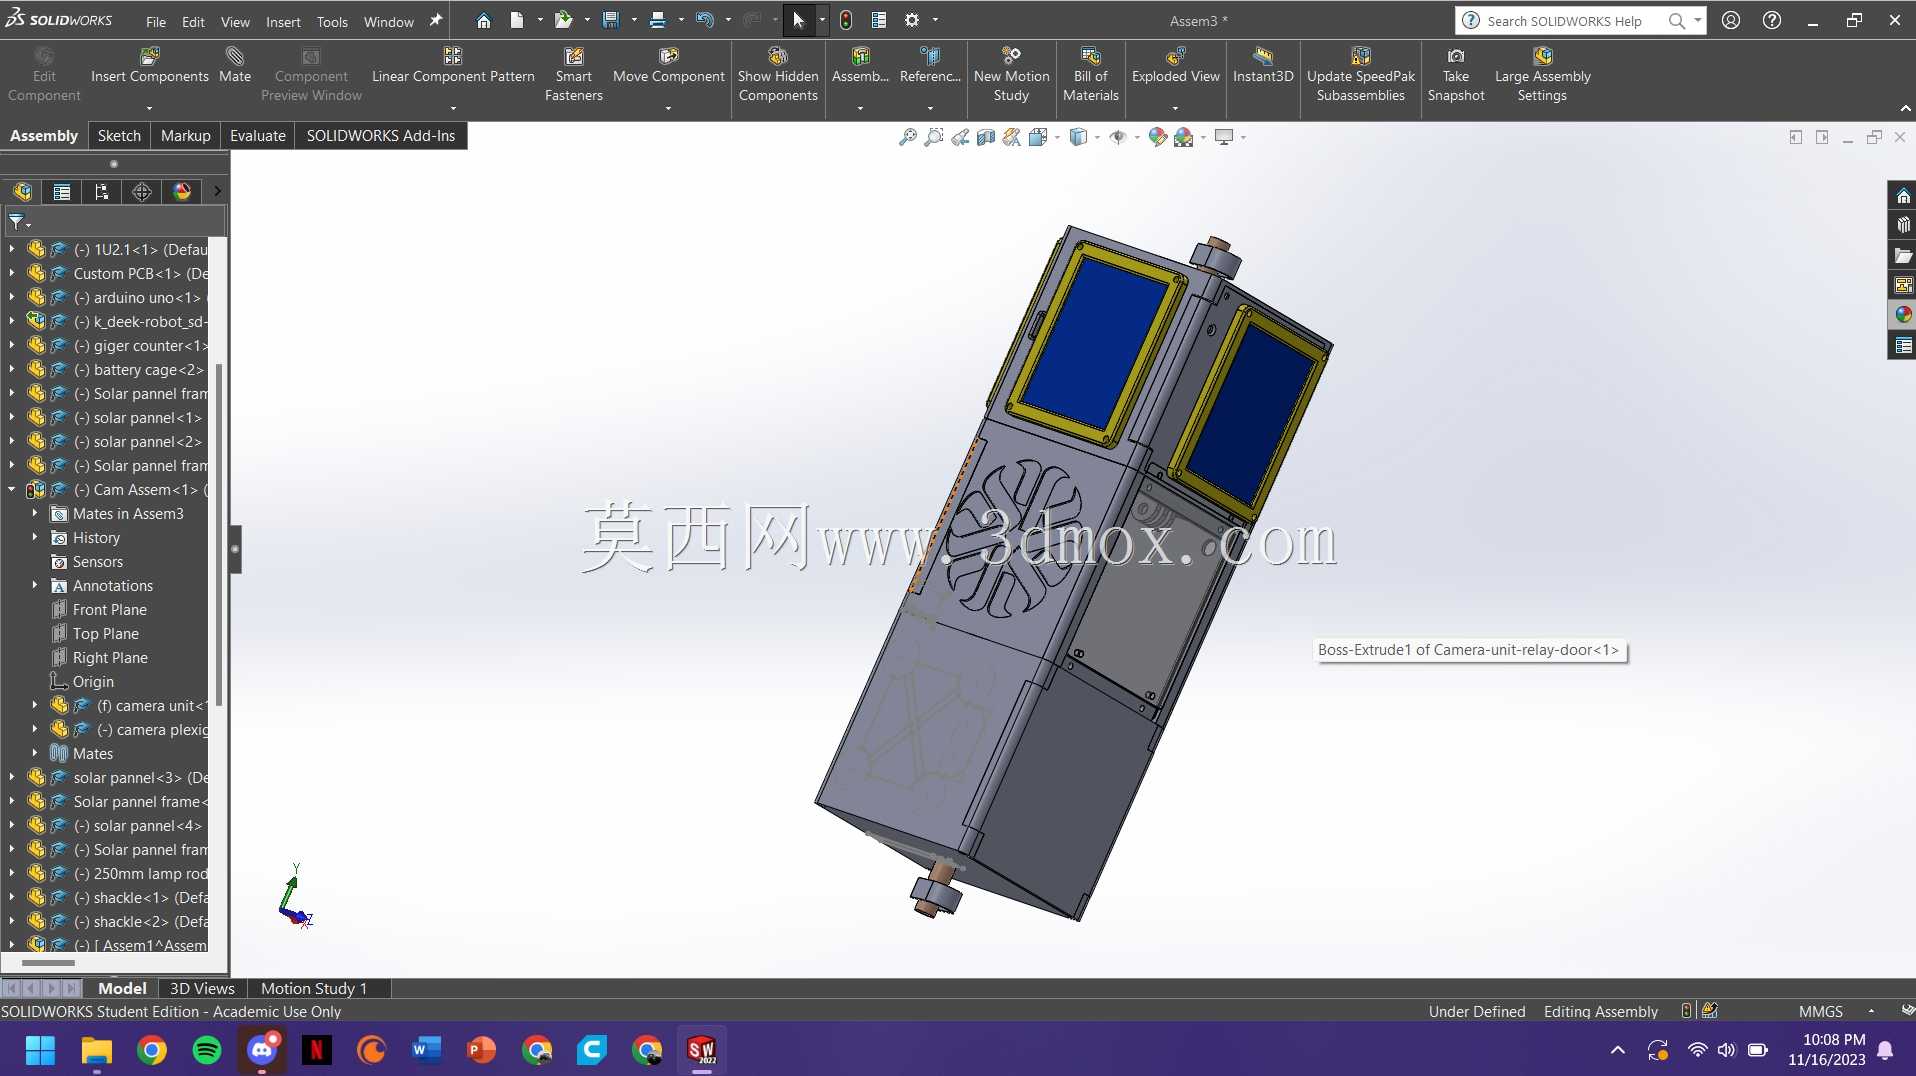Screen dimensions: 1916x1076
Task: Collapse the Cam Assem<1> tree node
Action: pos(12,490)
